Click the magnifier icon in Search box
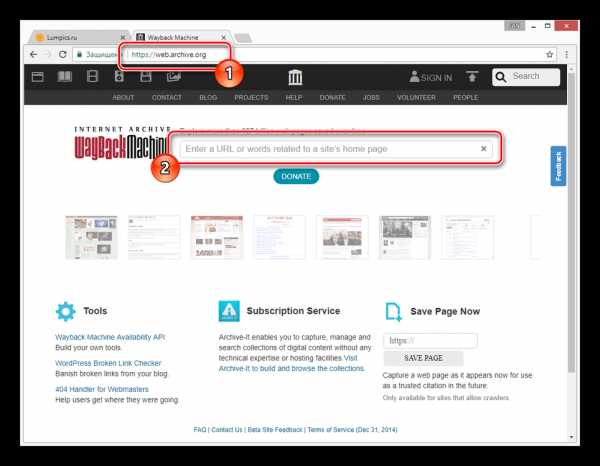The height and width of the screenshot is (466, 600). click(501, 77)
